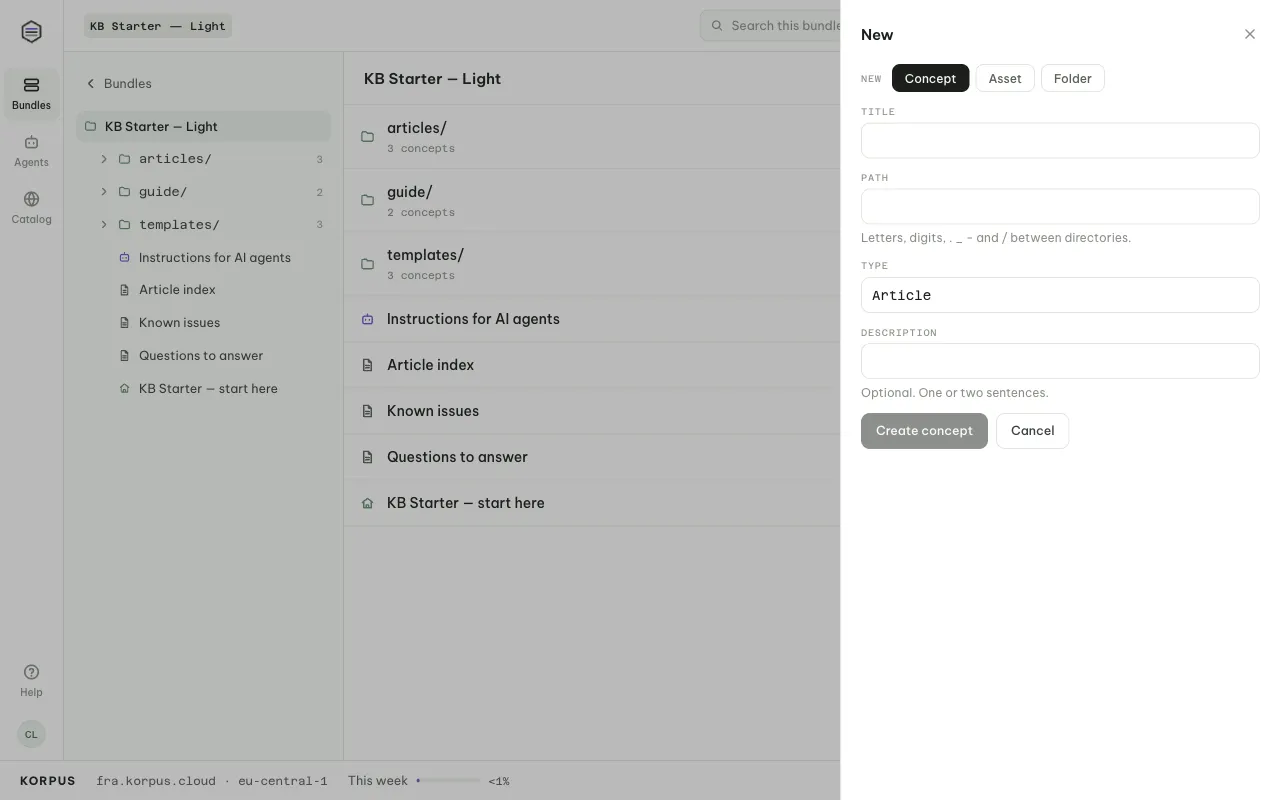The image size is (1280, 800).
Task: Click the home icon beside KB Starter — start here in main list
Action: [x=367, y=503]
